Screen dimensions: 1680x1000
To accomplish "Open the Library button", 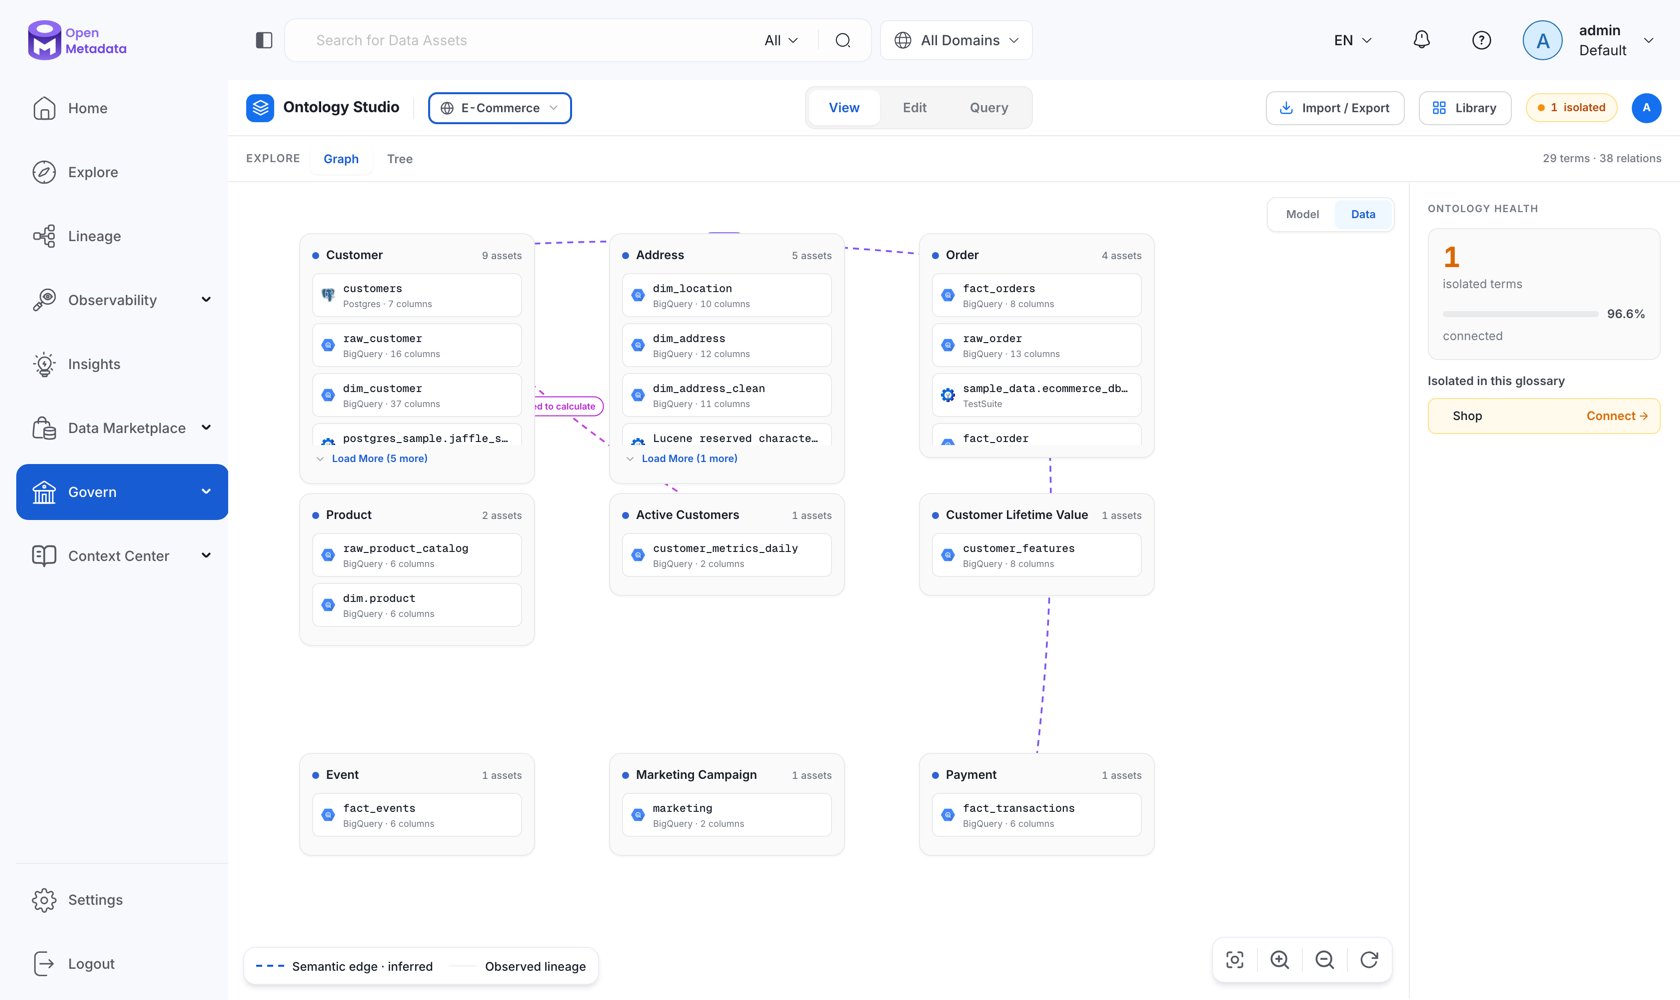I will (x=1464, y=108).
